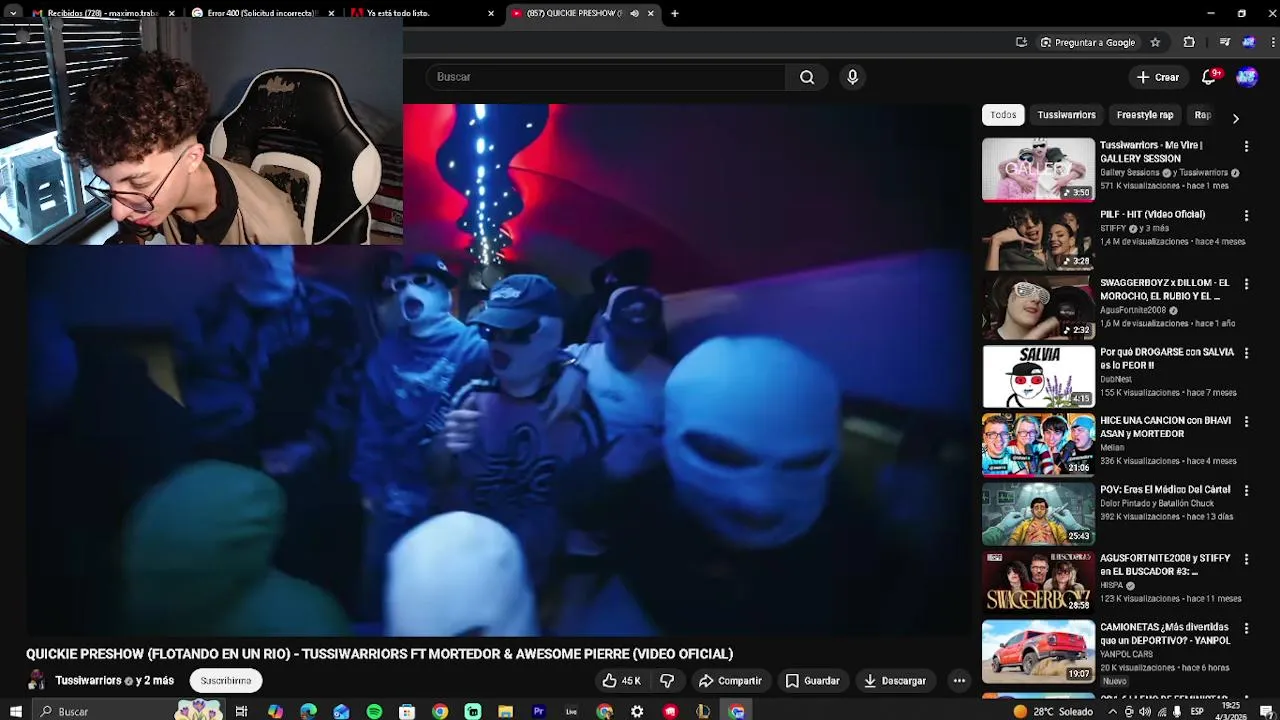Subscribe to the Tussiwarriors channel

point(226,681)
